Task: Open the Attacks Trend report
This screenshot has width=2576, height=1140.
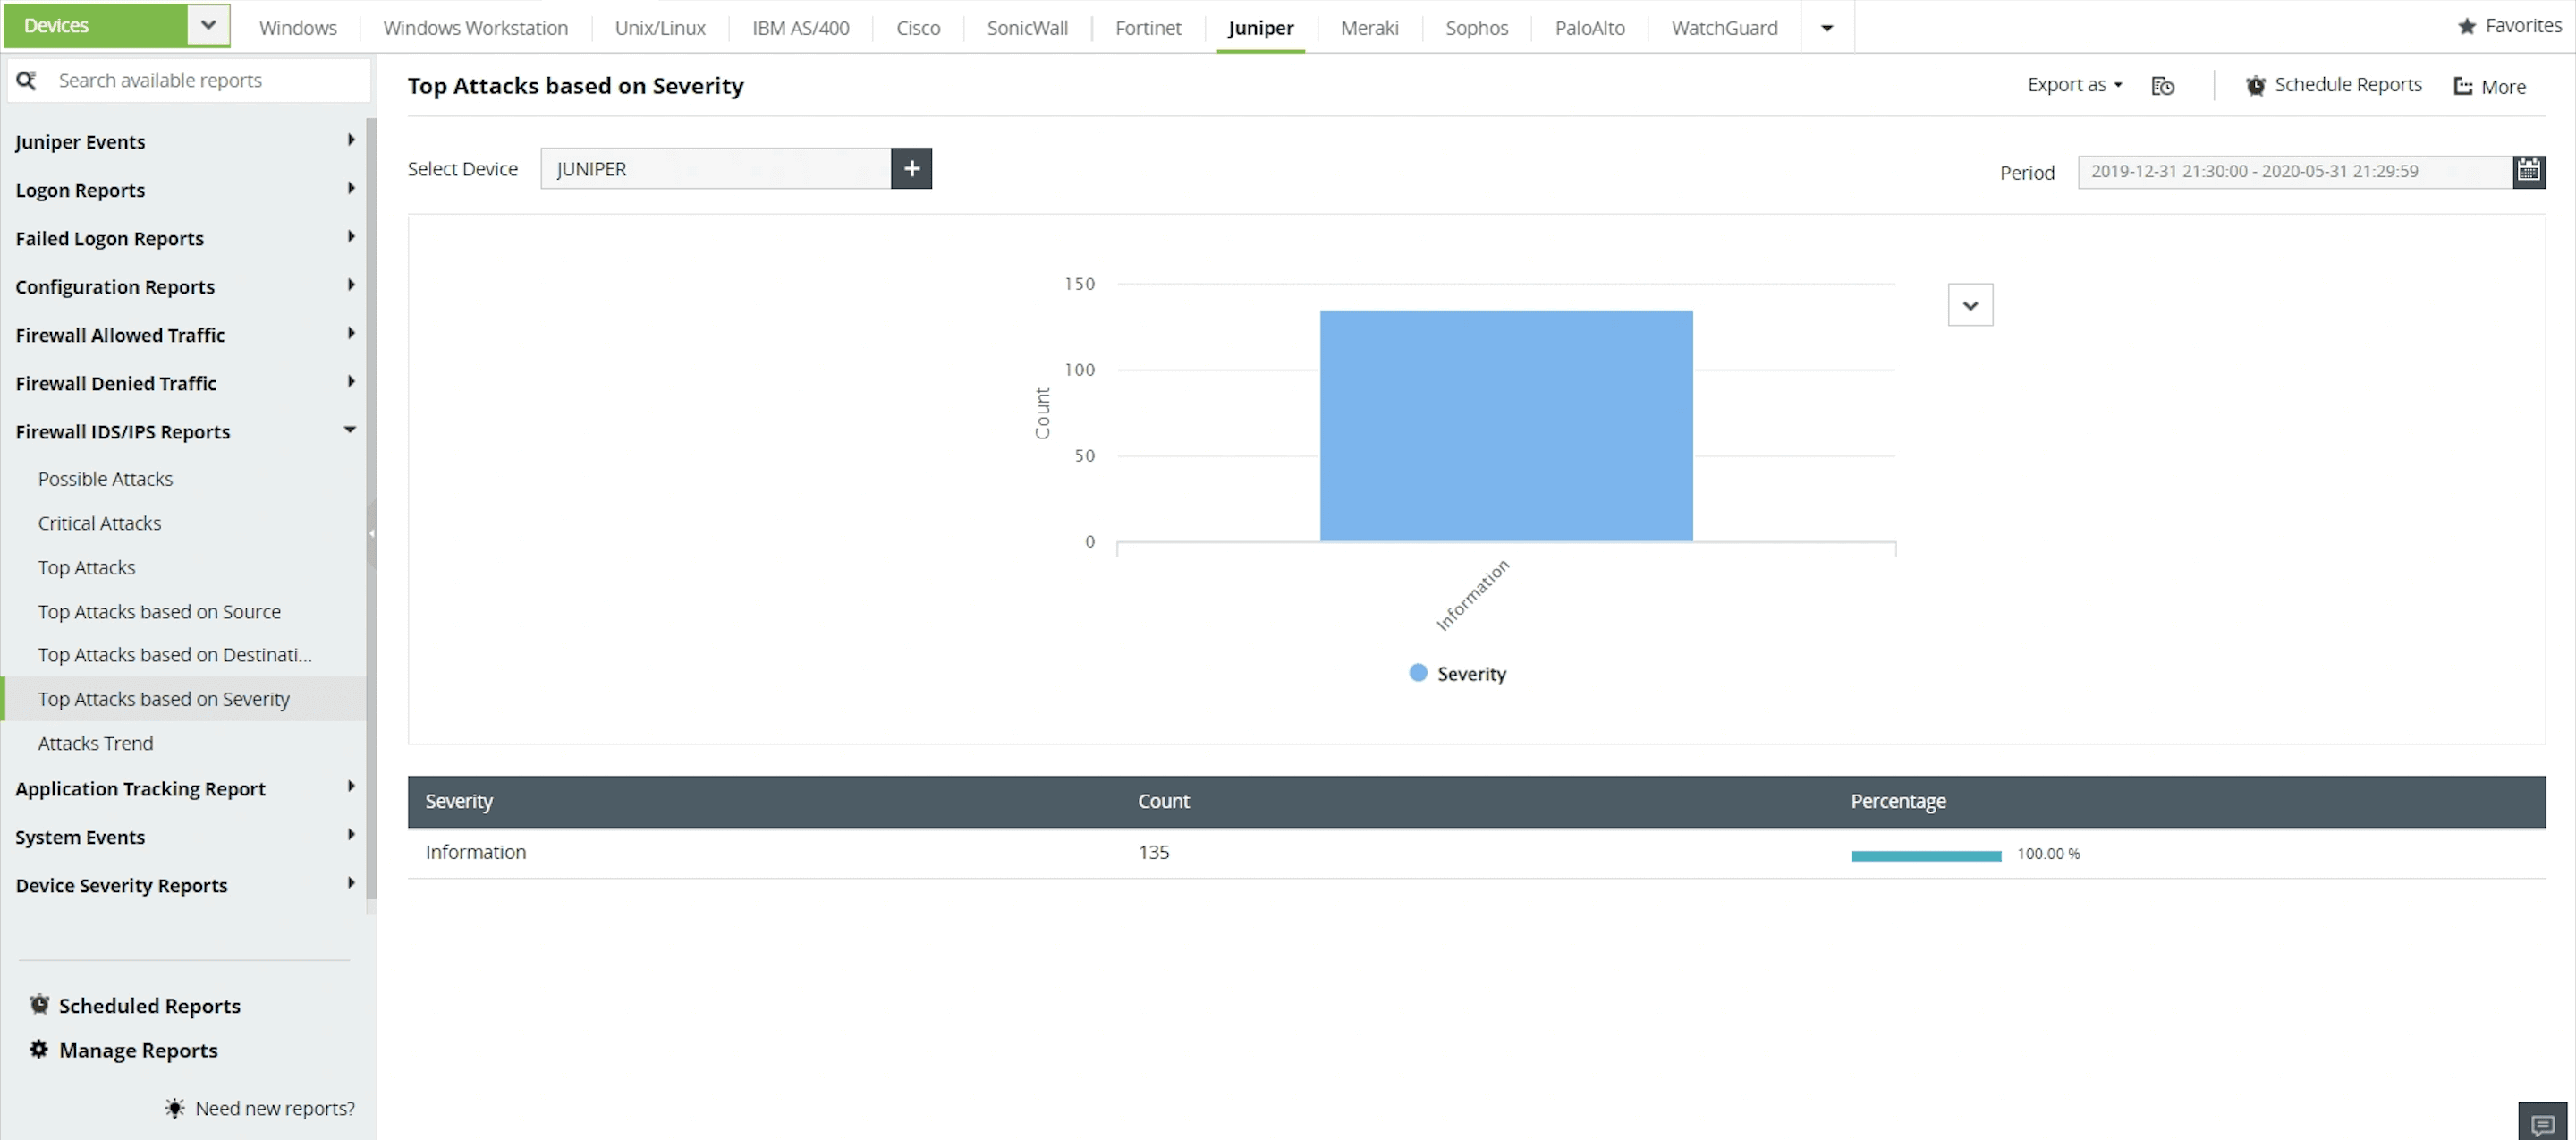Action: tap(95, 743)
